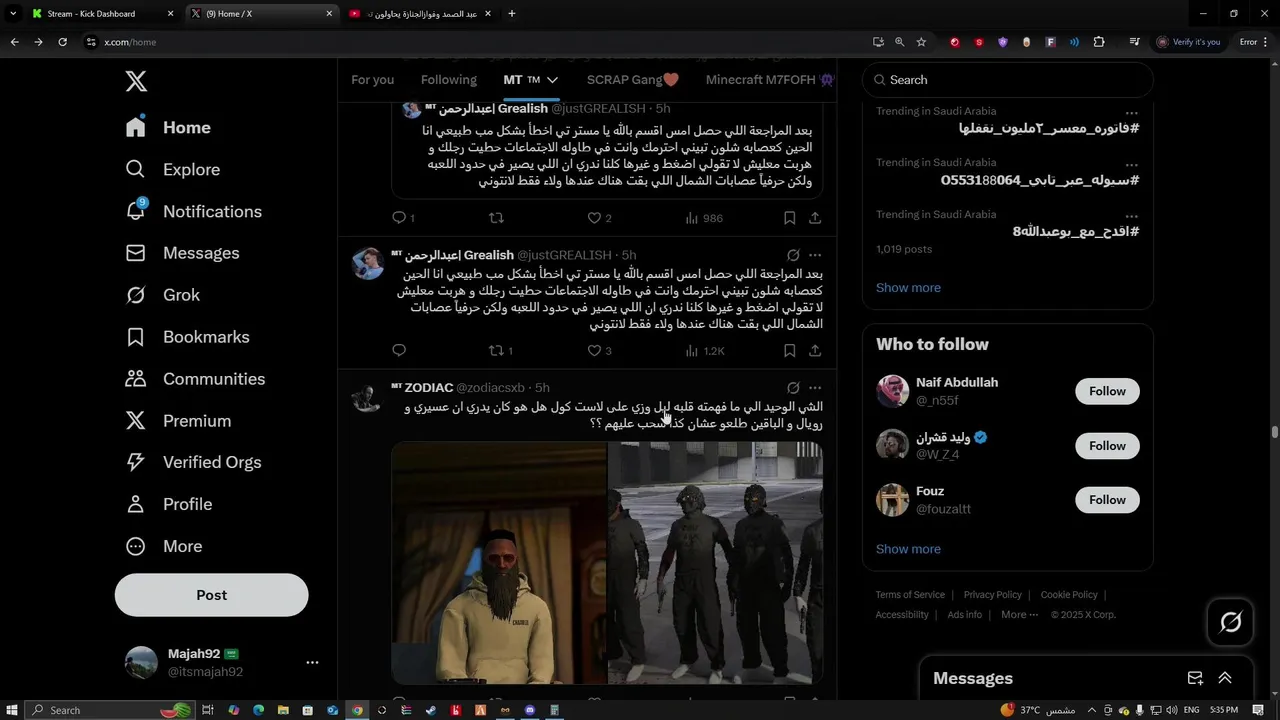The height and width of the screenshot is (720, 1280).
Task: Reply to Grealish's post with 1.2K views
Action: (x=399, y=350)
